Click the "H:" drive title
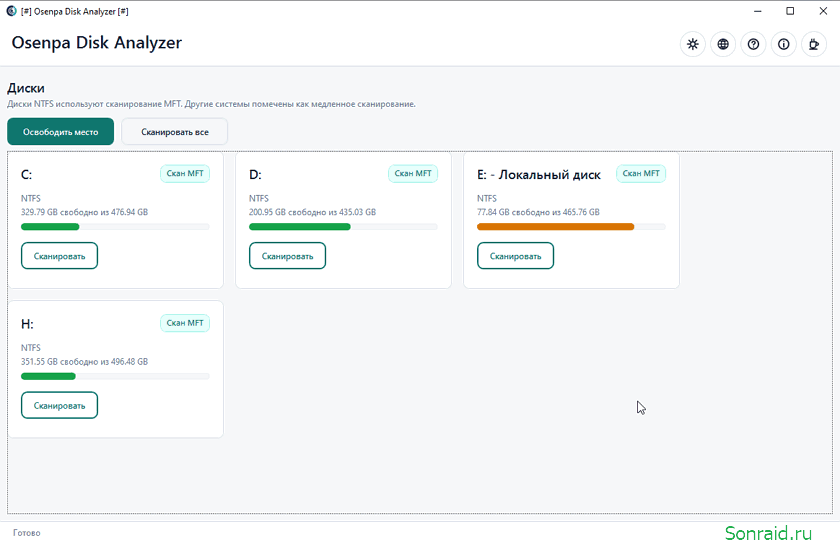The height and width of the screenshot is (543, 840). (27, 324)
